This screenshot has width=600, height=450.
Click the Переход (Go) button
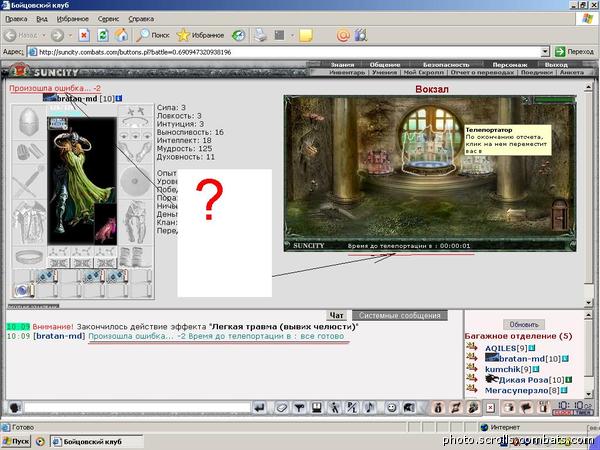574,52
